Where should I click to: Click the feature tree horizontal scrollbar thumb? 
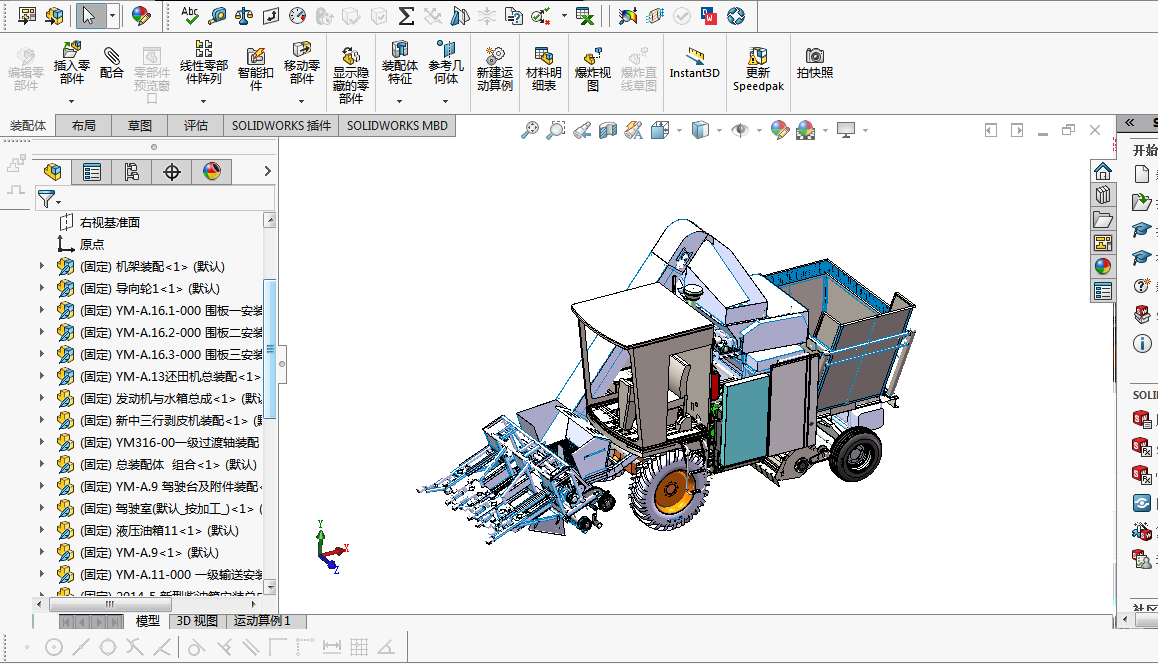pyautogui.click(x=111, y=604)
